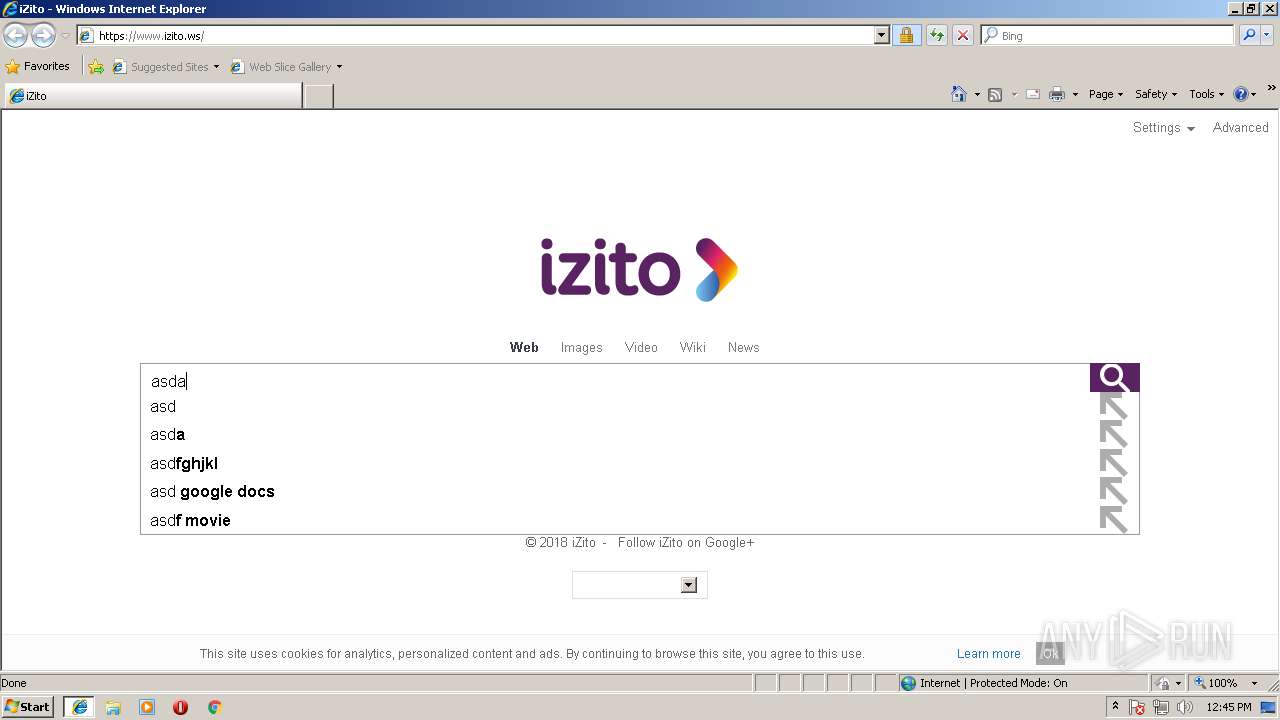Image resolution: width=1280 pixels, height=720 pixels.
Task: Click Internet Protected Mode status text
Action: click(x=993, y=683)
